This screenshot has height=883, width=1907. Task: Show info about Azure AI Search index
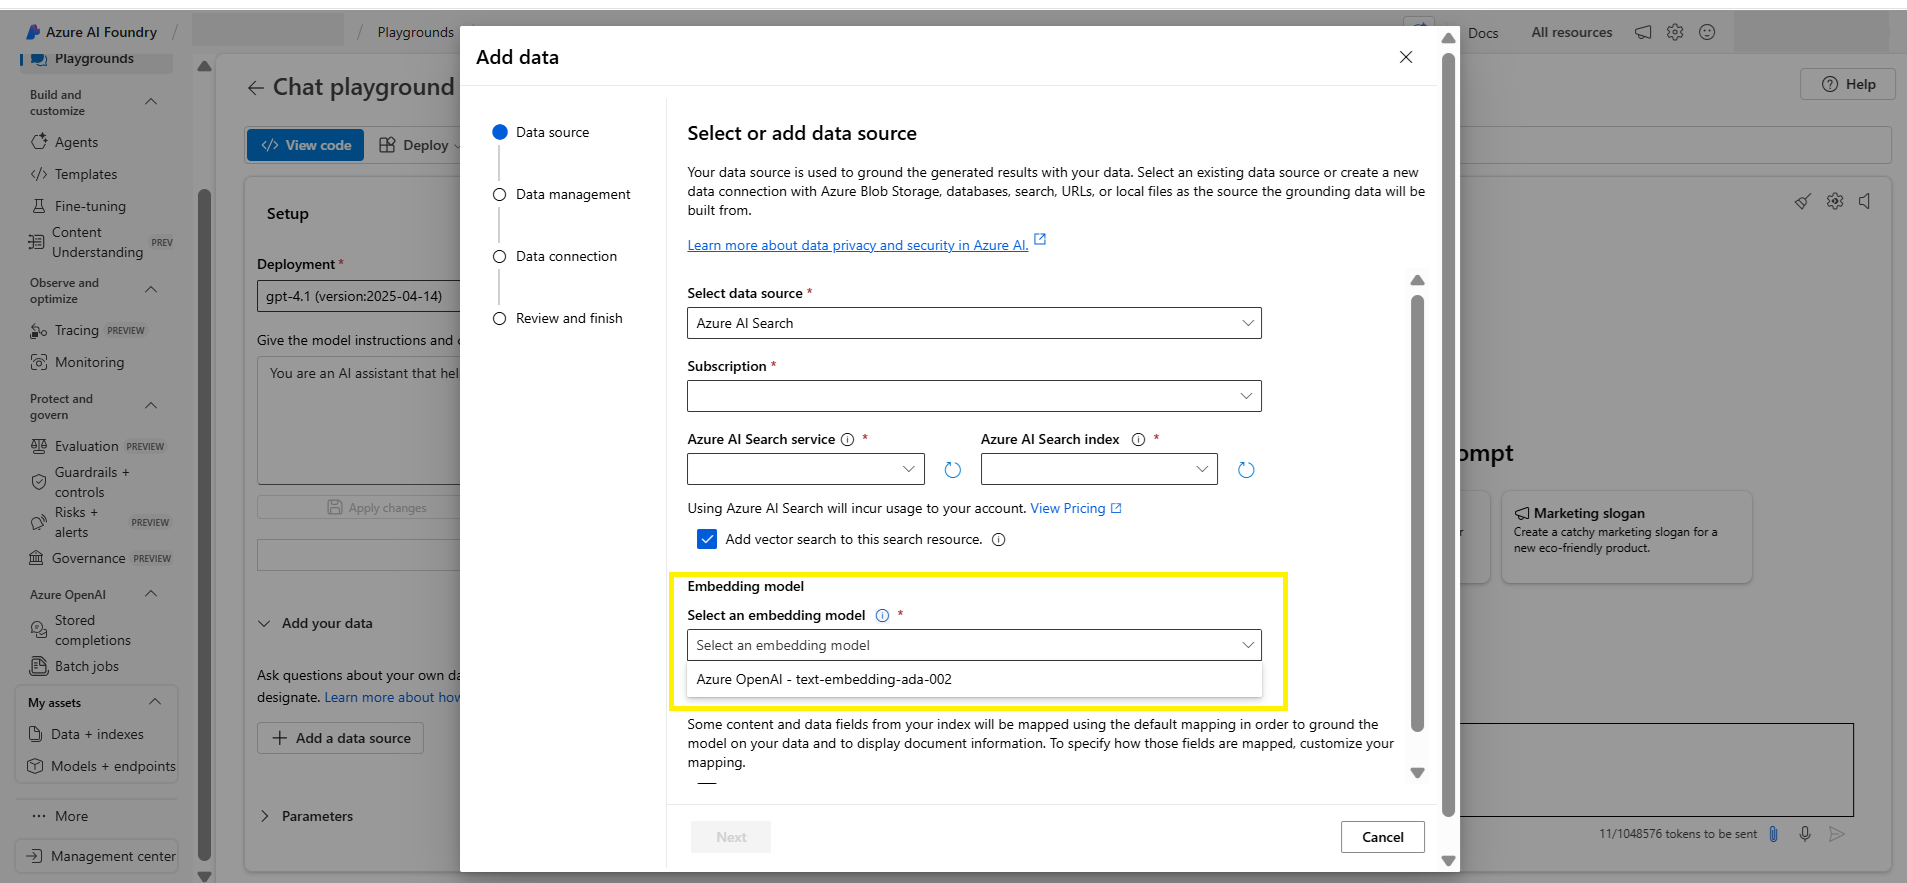(1138, 440)
